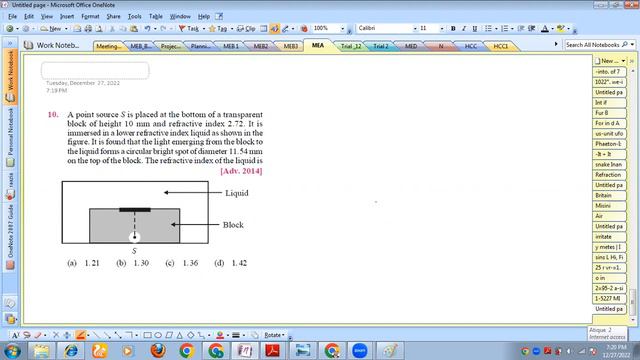Click the Task flag button
Screen dimensions: 640x360
click(189, 29)
